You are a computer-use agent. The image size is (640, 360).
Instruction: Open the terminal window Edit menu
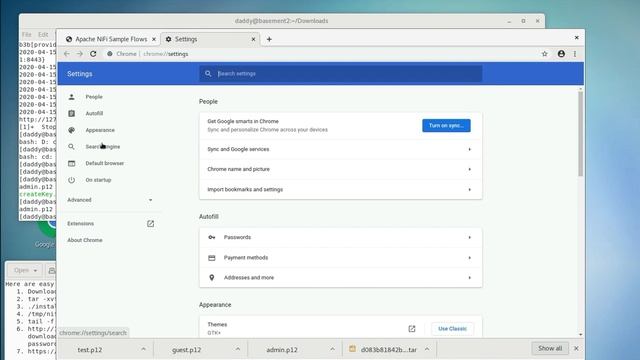pyautogui.click(x=43, y=35)
